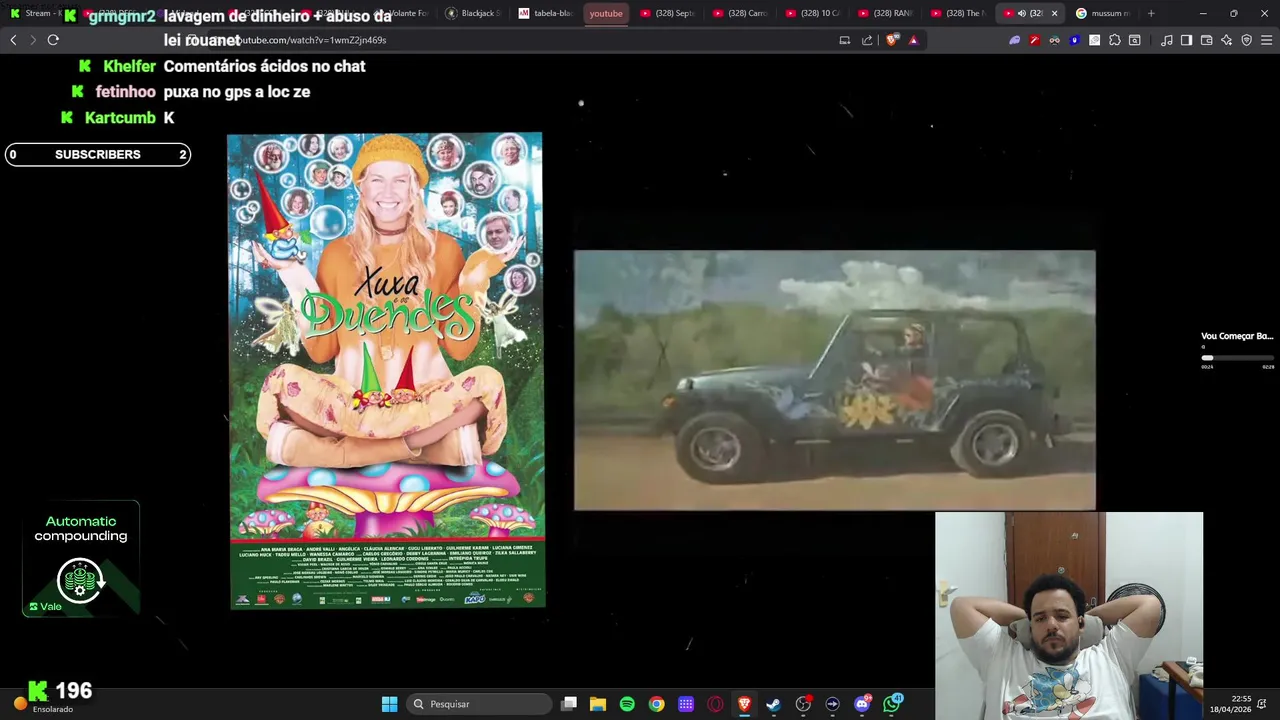
Task: Open the Leo AI sparkle icon
Action: coord(1226,40)
